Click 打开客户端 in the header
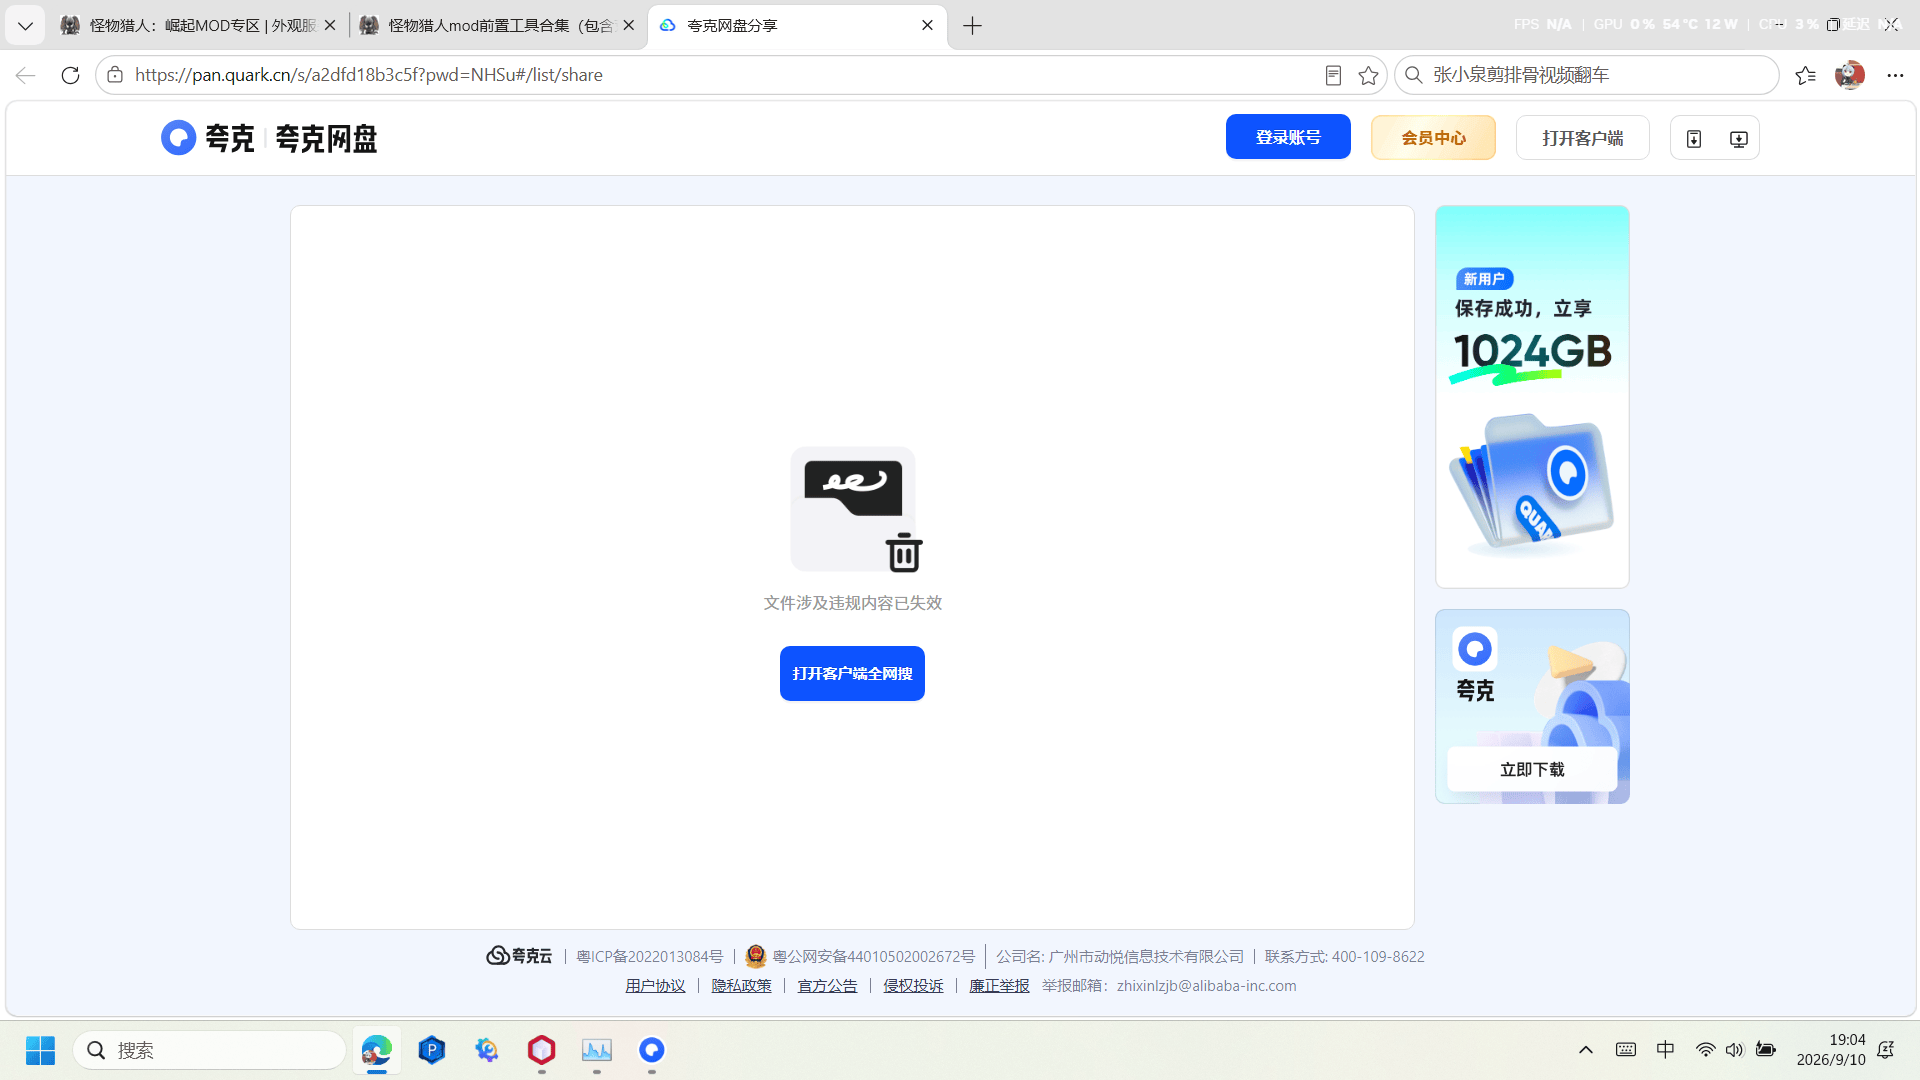Image resolution: width=1920 pixels, height=1080 pixels. (1582, 137)
